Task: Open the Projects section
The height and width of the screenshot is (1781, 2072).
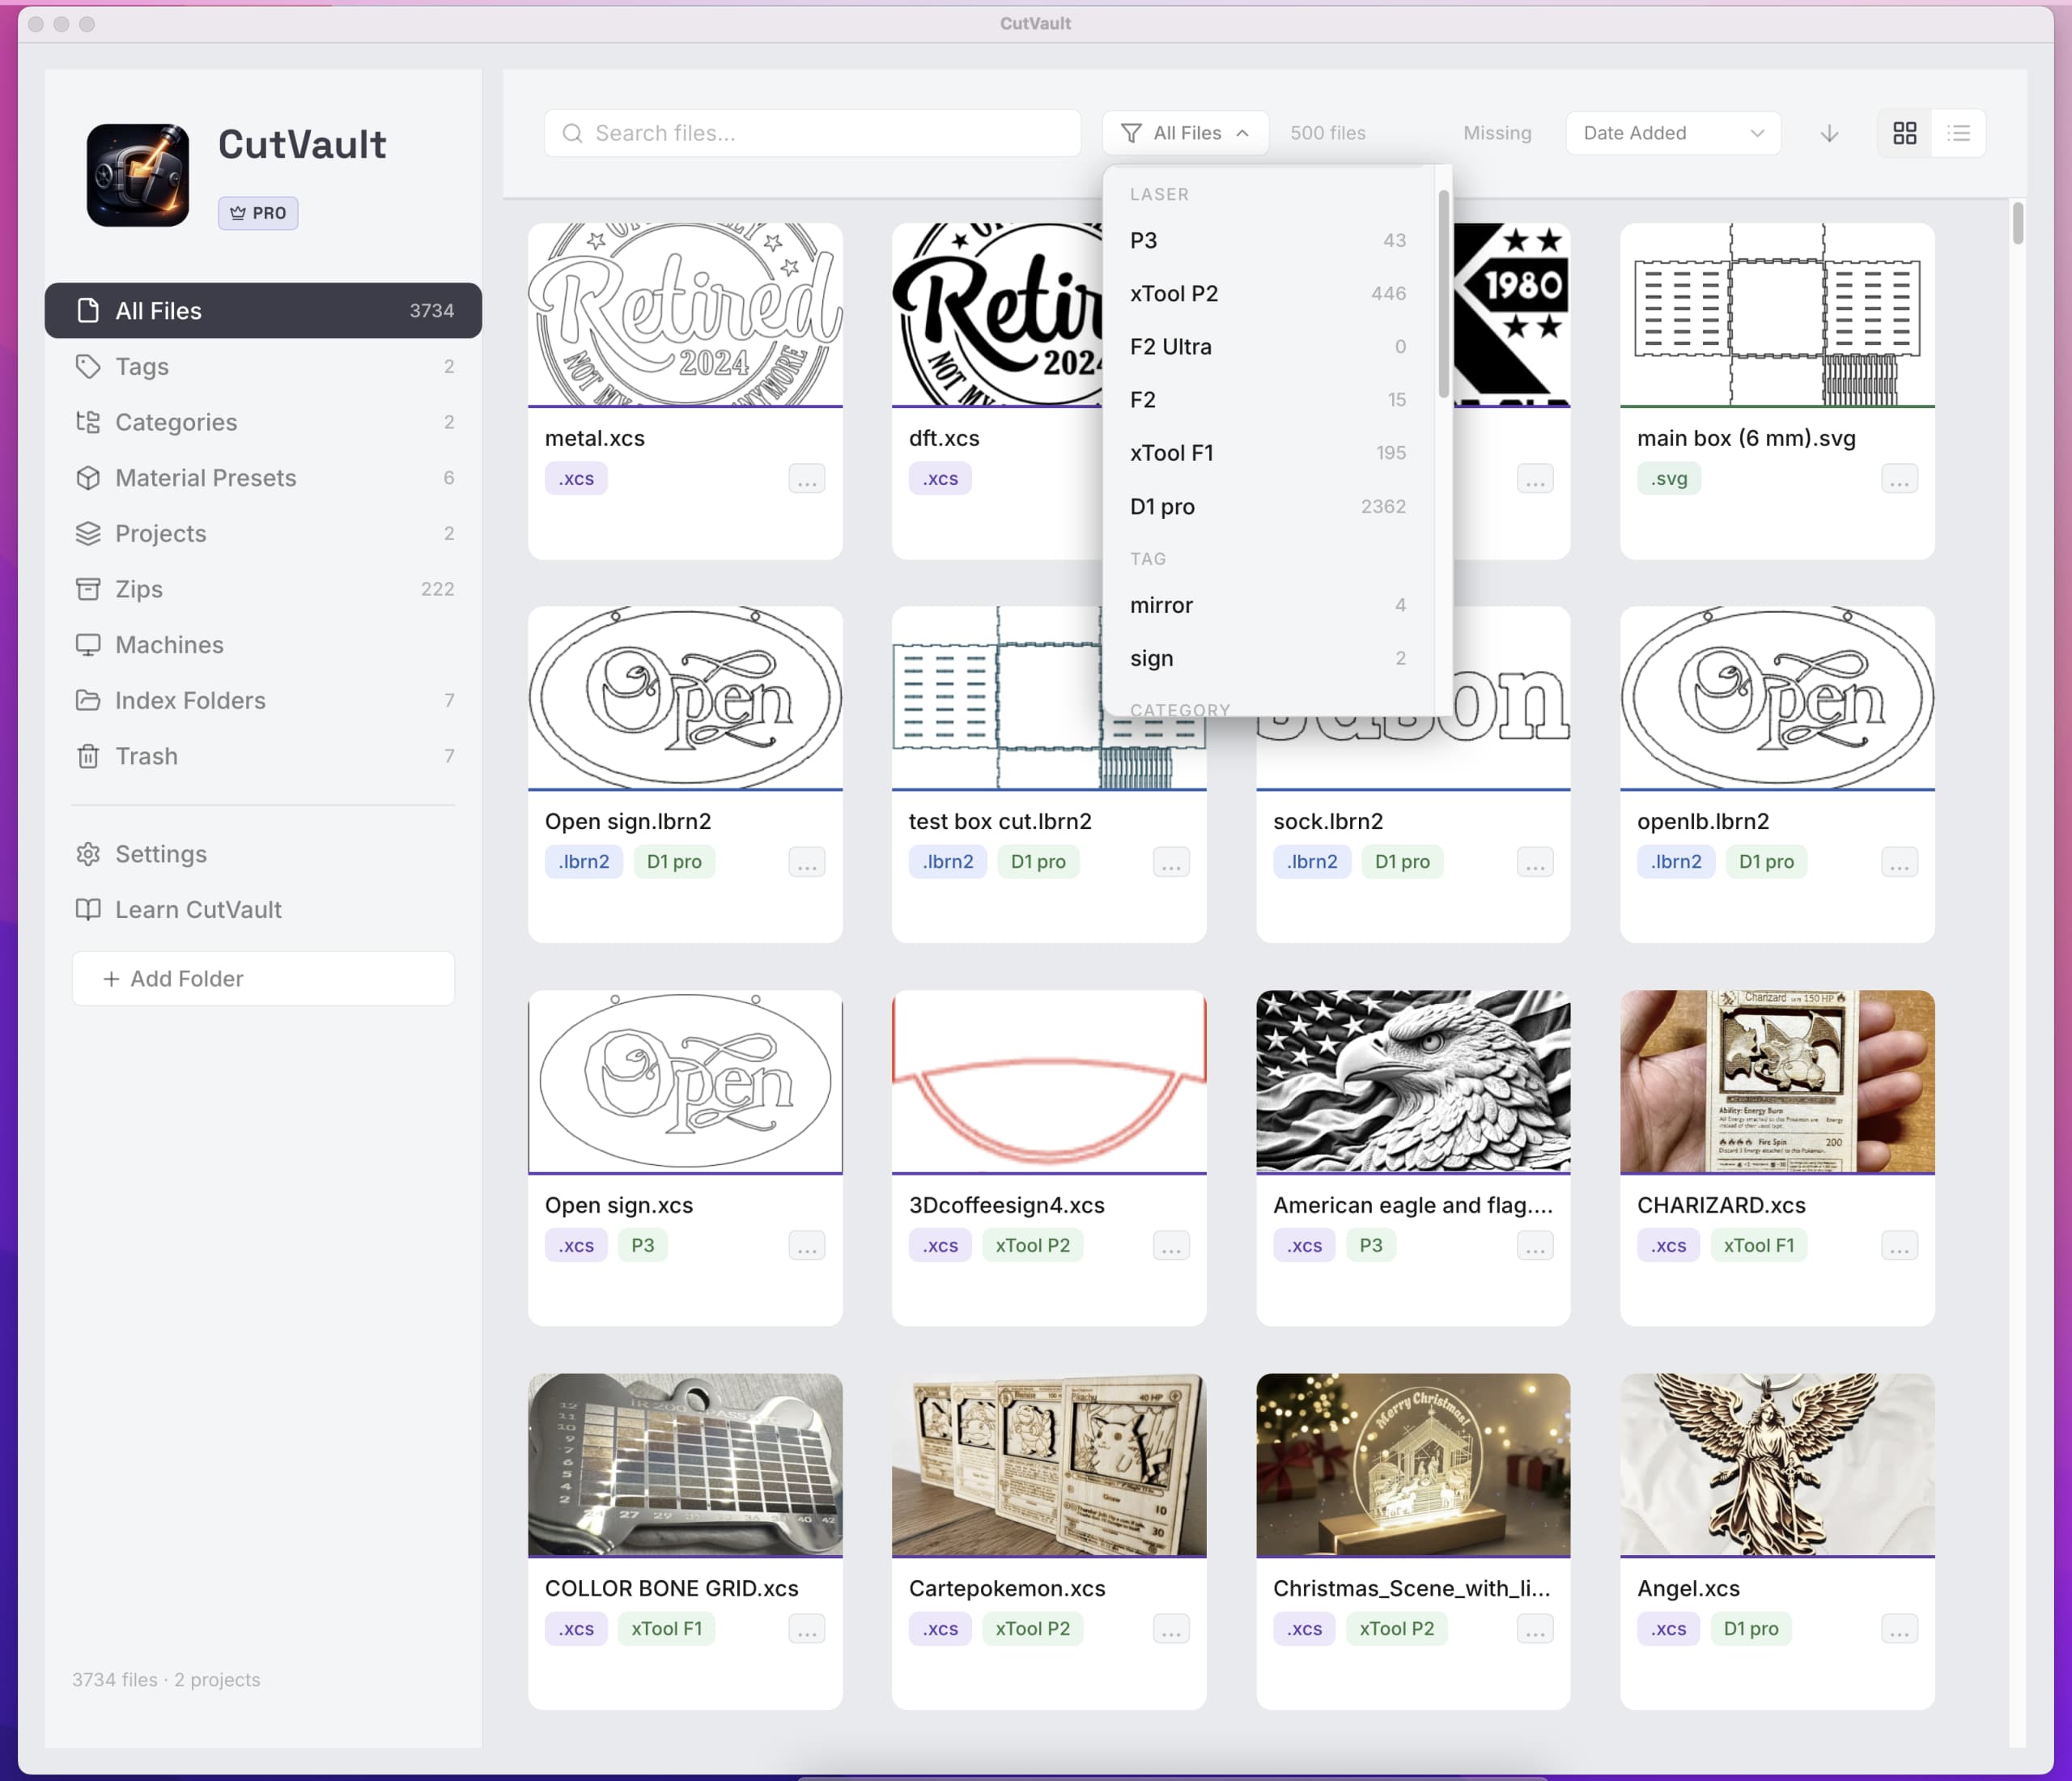Action: (263, 534)
